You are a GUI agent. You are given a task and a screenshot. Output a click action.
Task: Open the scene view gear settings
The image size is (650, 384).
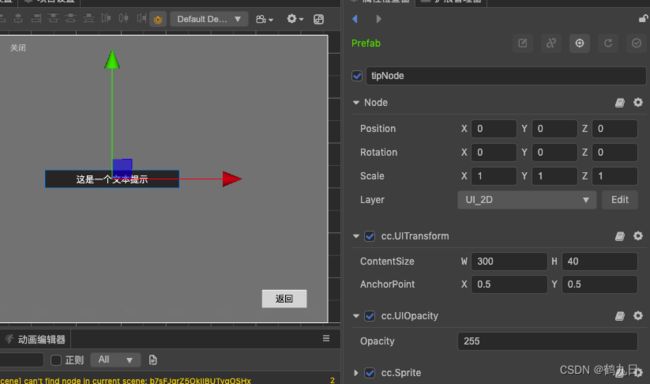[x=295, y=19]
